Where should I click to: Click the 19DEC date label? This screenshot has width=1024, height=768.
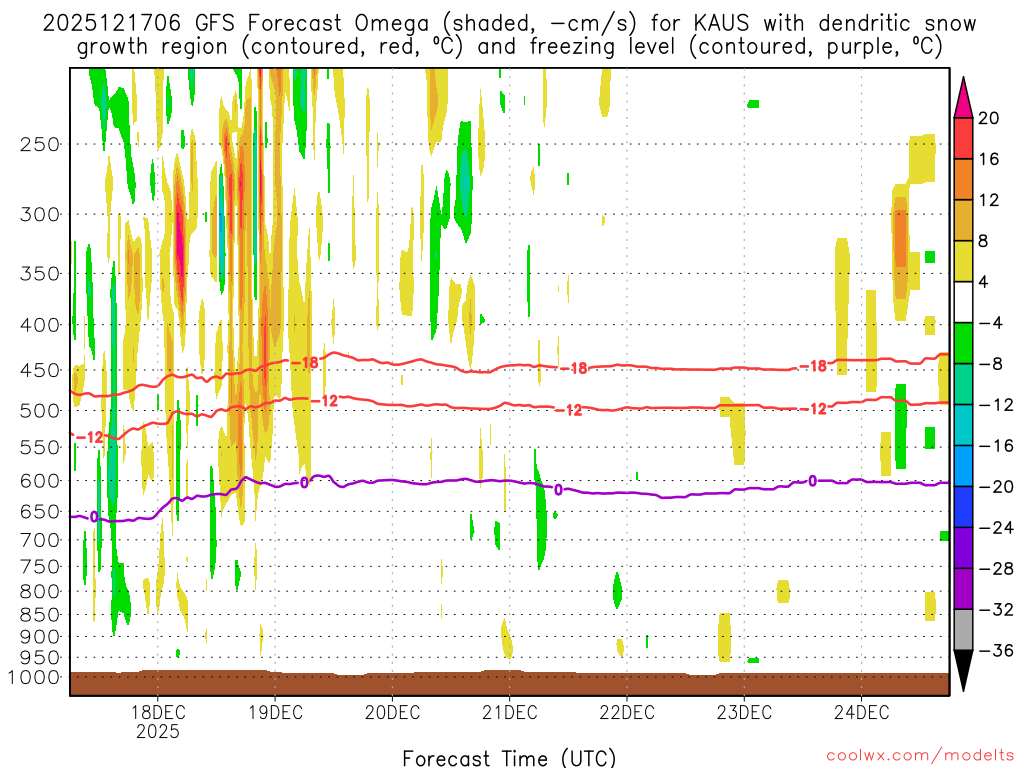(275, 712)
